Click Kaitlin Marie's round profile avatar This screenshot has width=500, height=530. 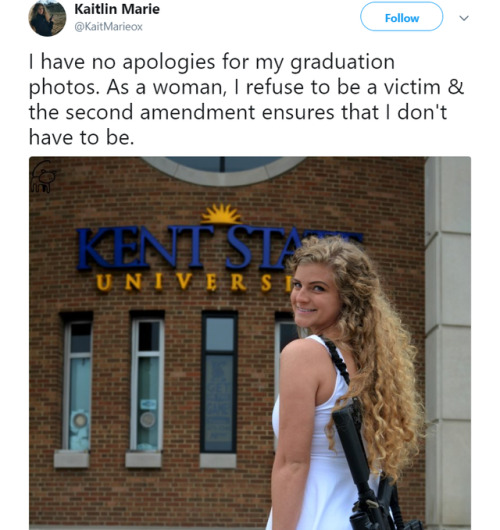pyautogui.click(x=47, y=18)
